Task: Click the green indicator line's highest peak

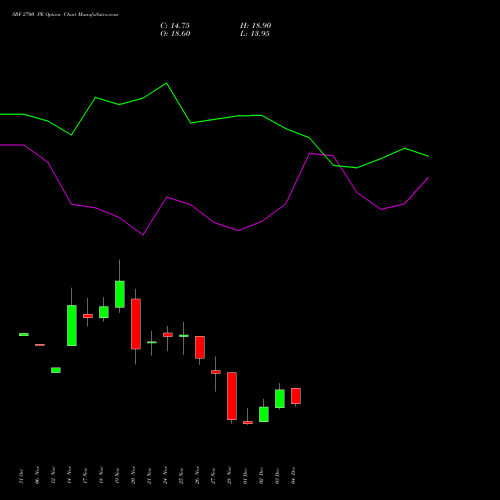Action: [x=167, y=83]
